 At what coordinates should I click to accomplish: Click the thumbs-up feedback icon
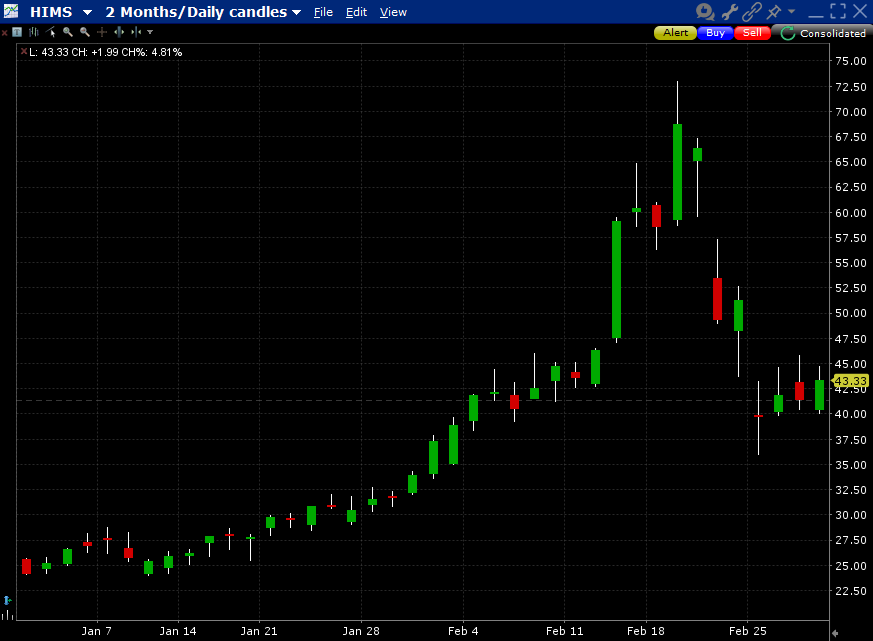coord(705,11)
